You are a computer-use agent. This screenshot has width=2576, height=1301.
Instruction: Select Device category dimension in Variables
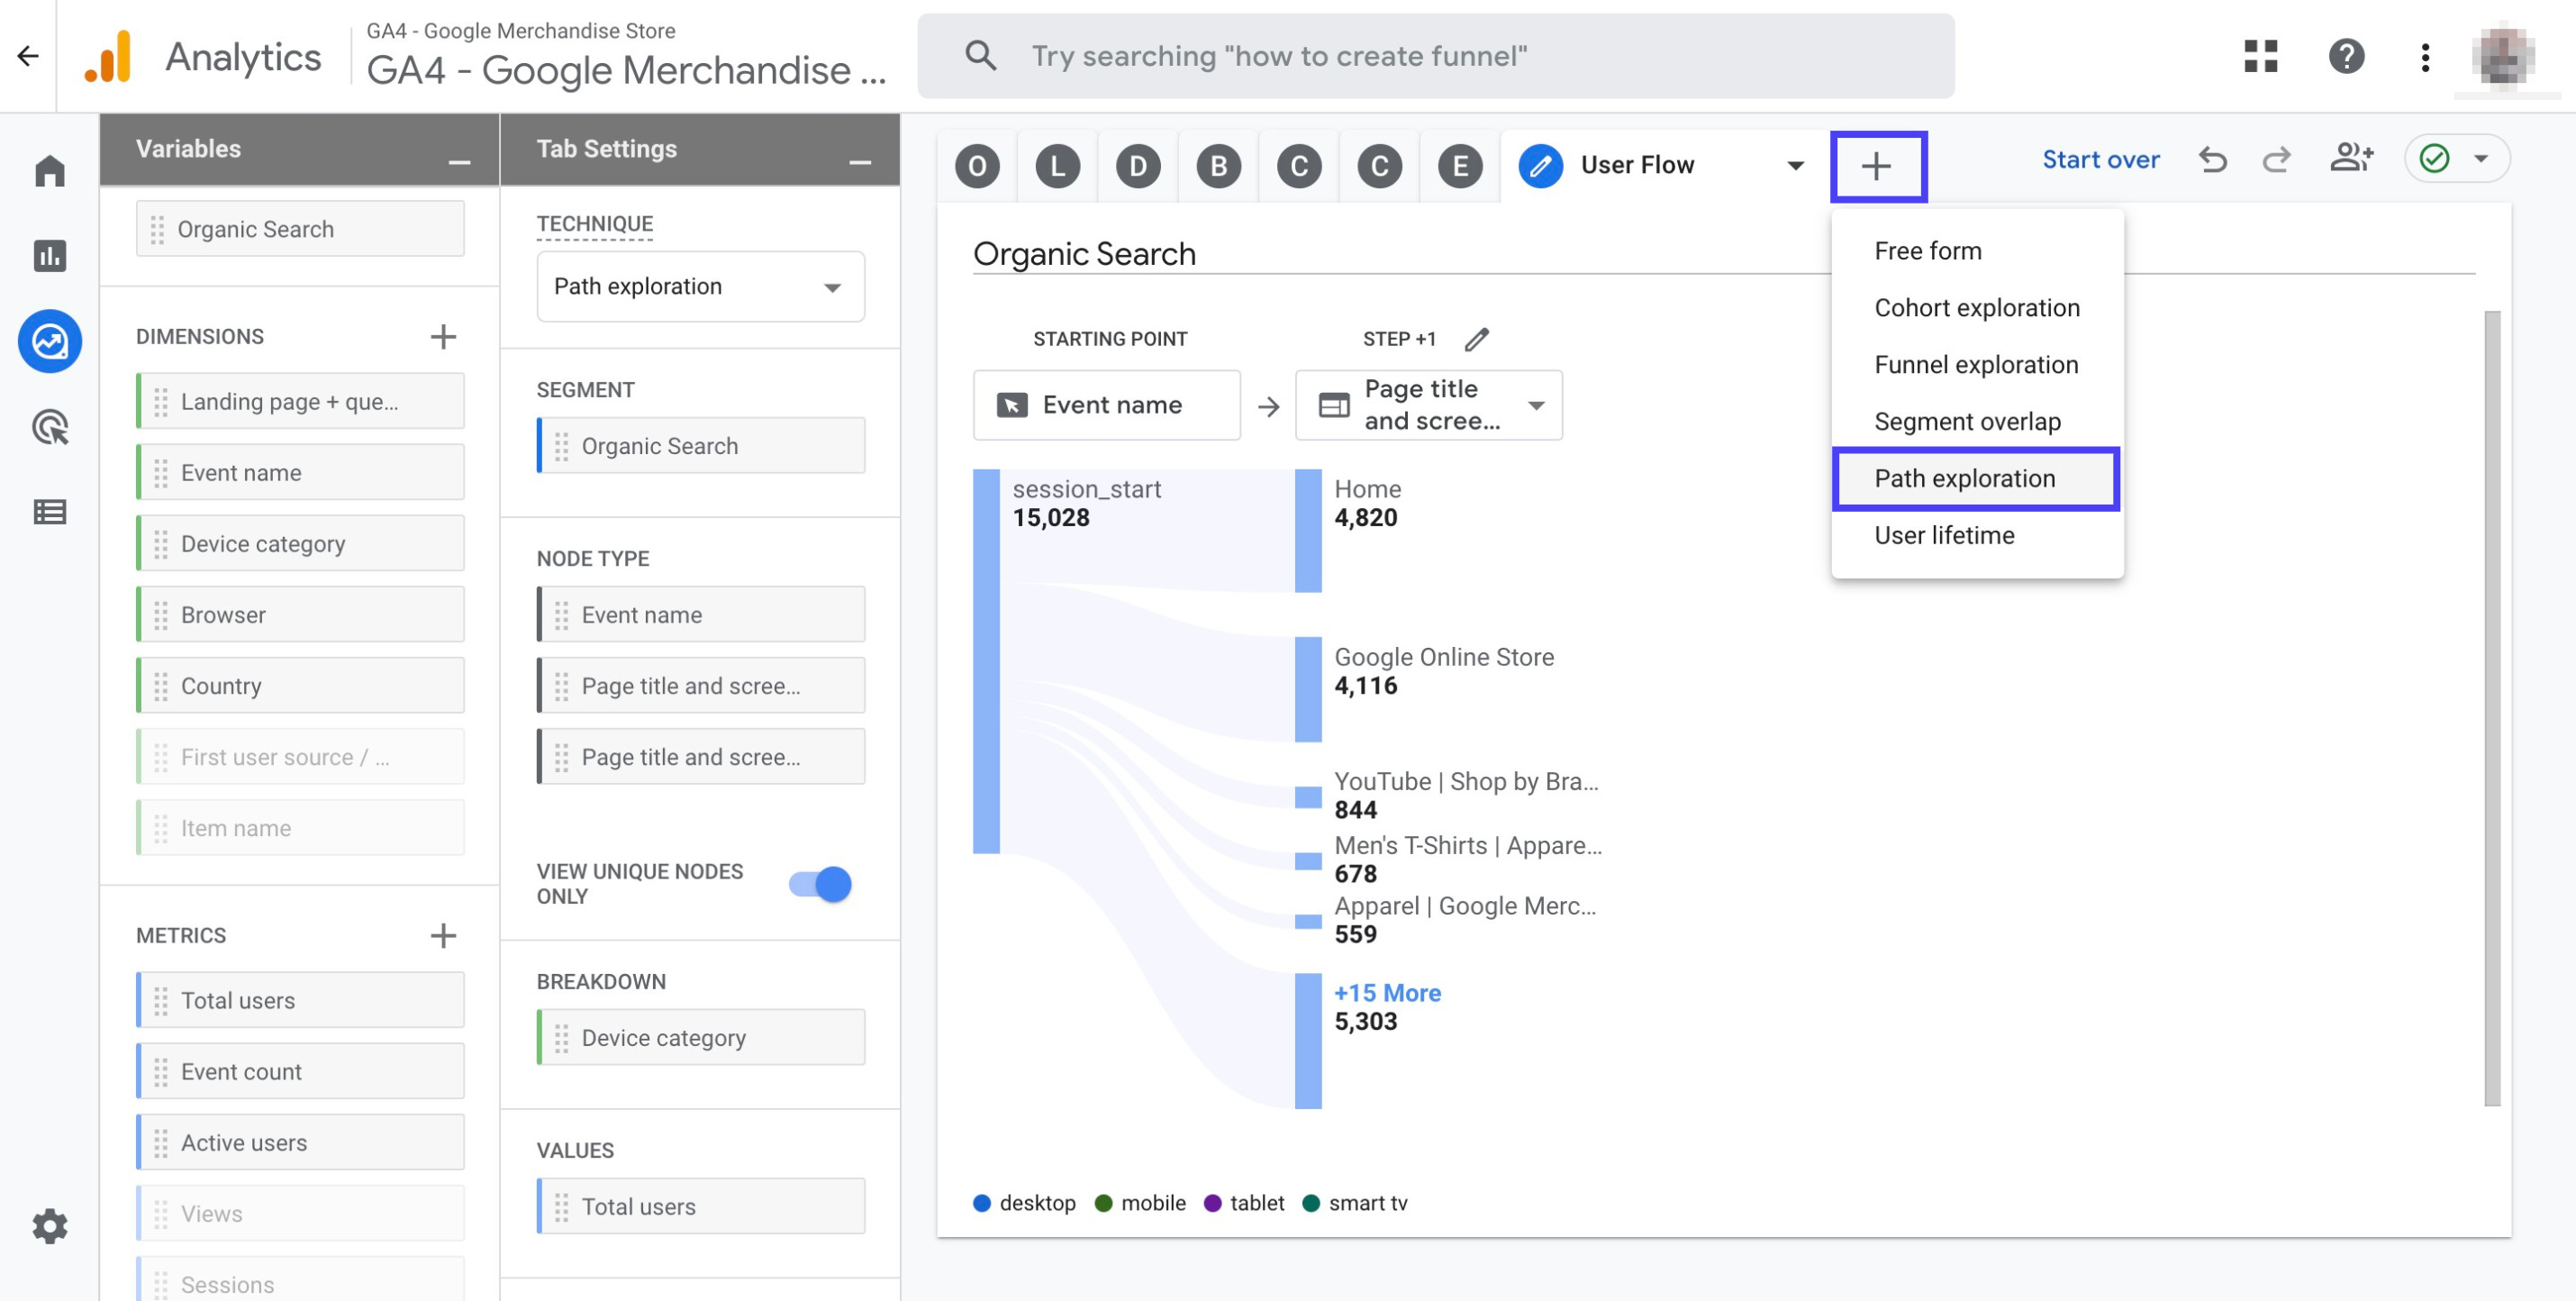300,543
